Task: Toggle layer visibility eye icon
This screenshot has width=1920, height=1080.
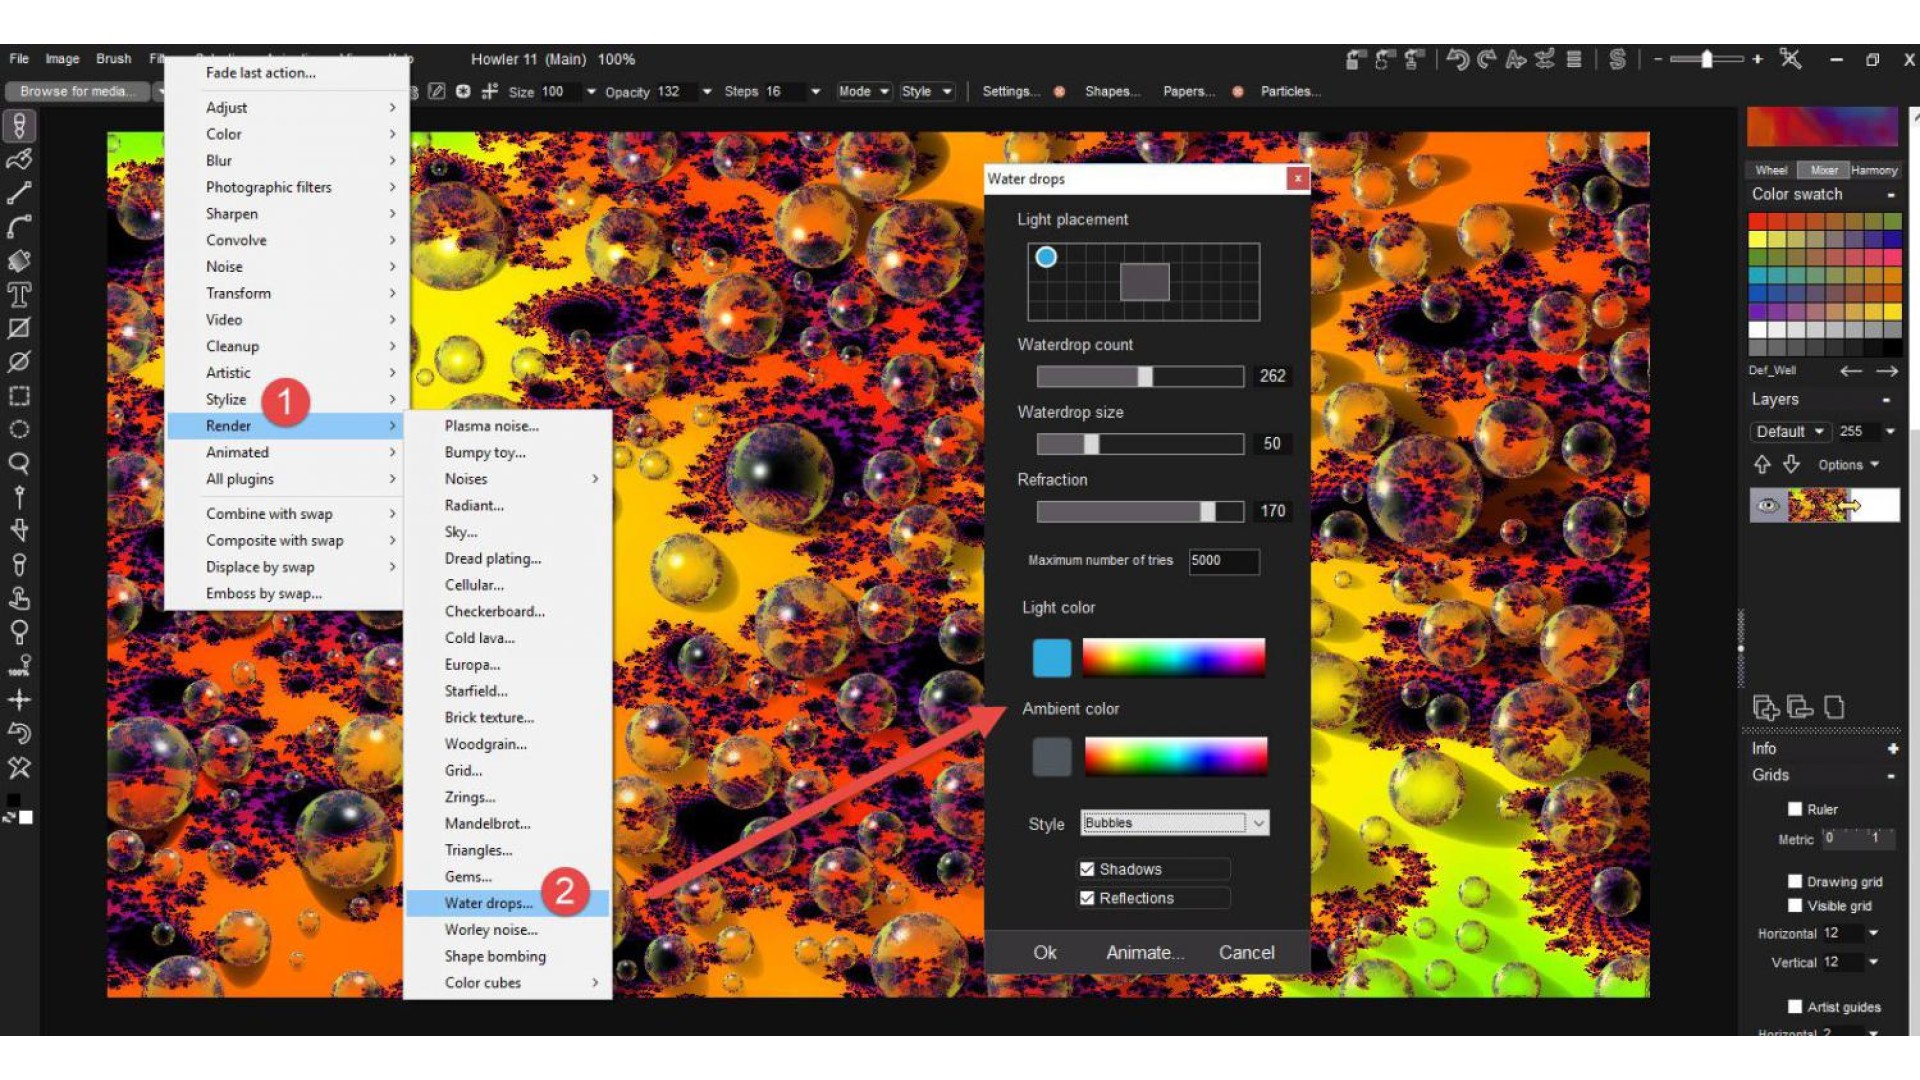Action: (x=1768, y=506)
